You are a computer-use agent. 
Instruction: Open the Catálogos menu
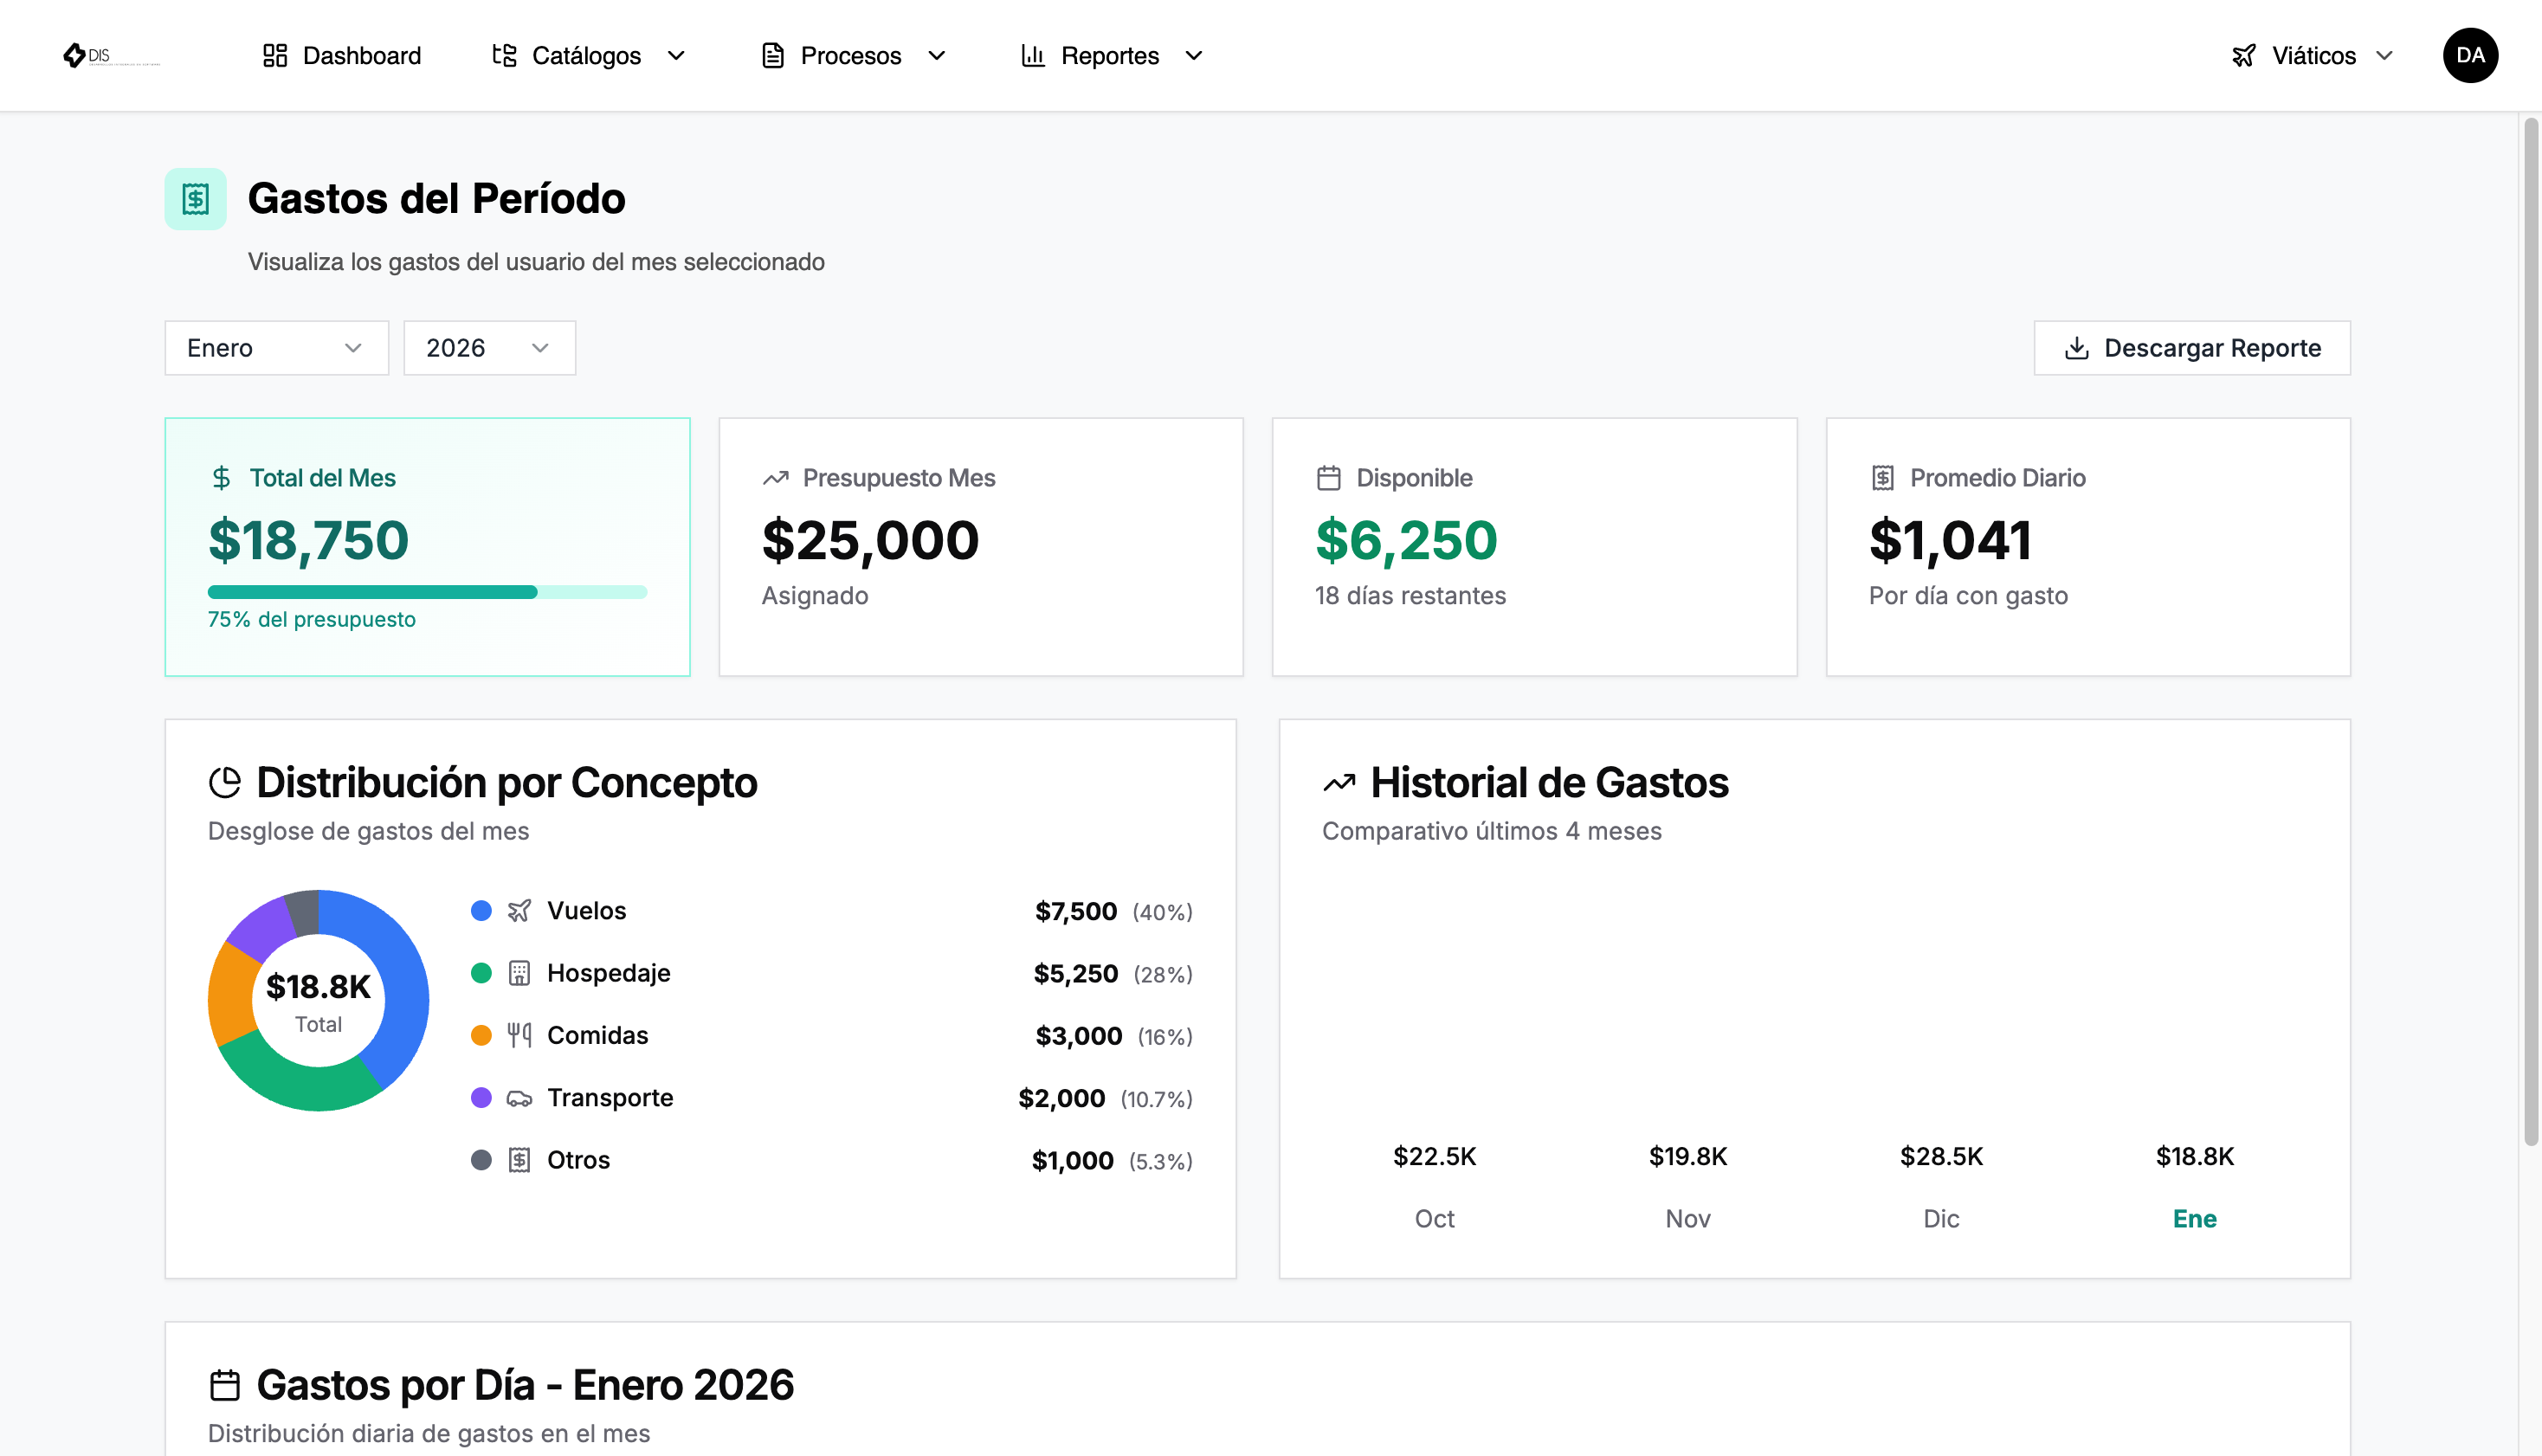point(589,55)
